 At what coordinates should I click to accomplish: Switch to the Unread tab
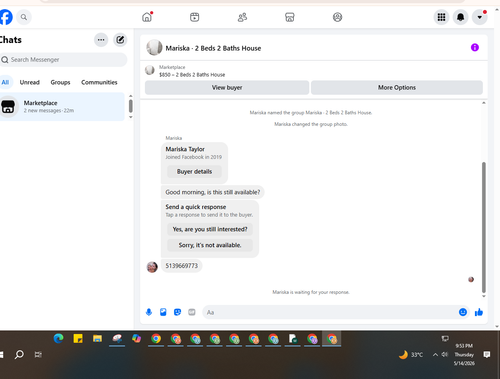[30, 82]
